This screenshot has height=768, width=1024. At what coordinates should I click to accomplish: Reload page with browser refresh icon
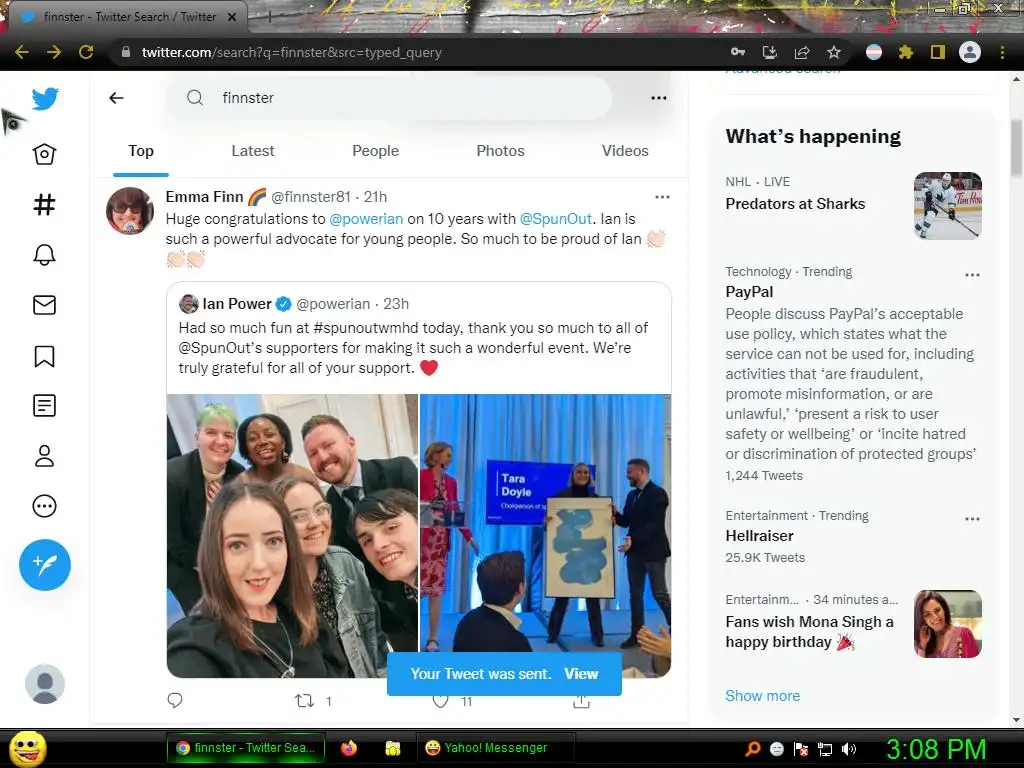pyautogui.click(x=86, y=52)
